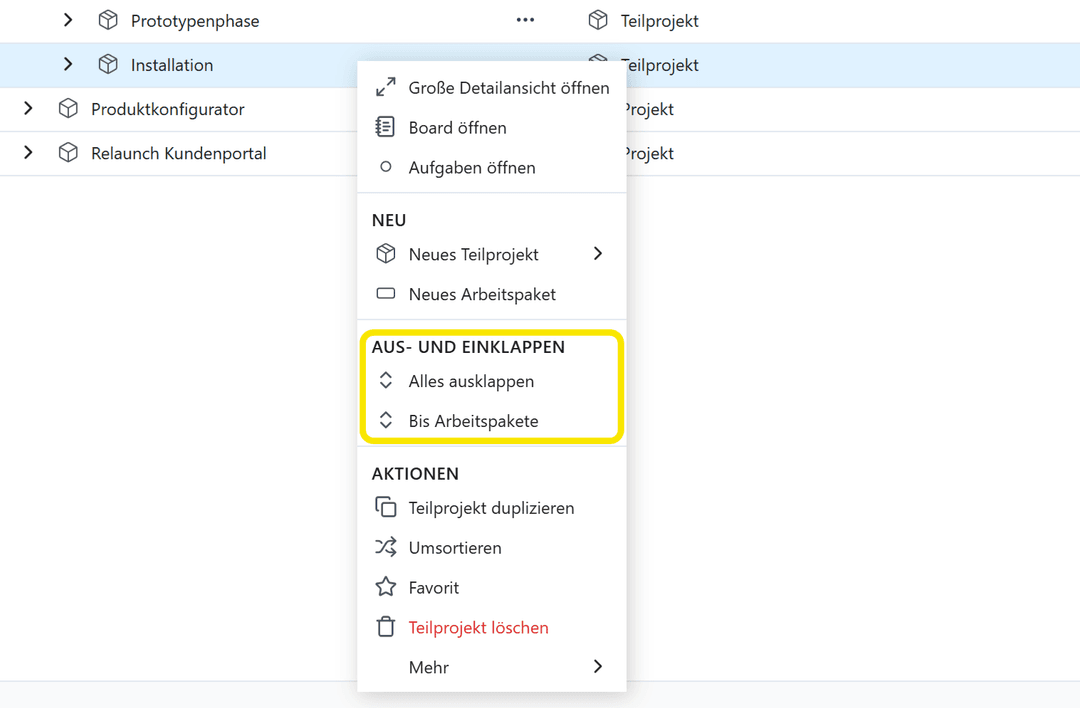Select Alles ausklappen
Screen dimensions: 1080x708
click(x=471, y=382)
